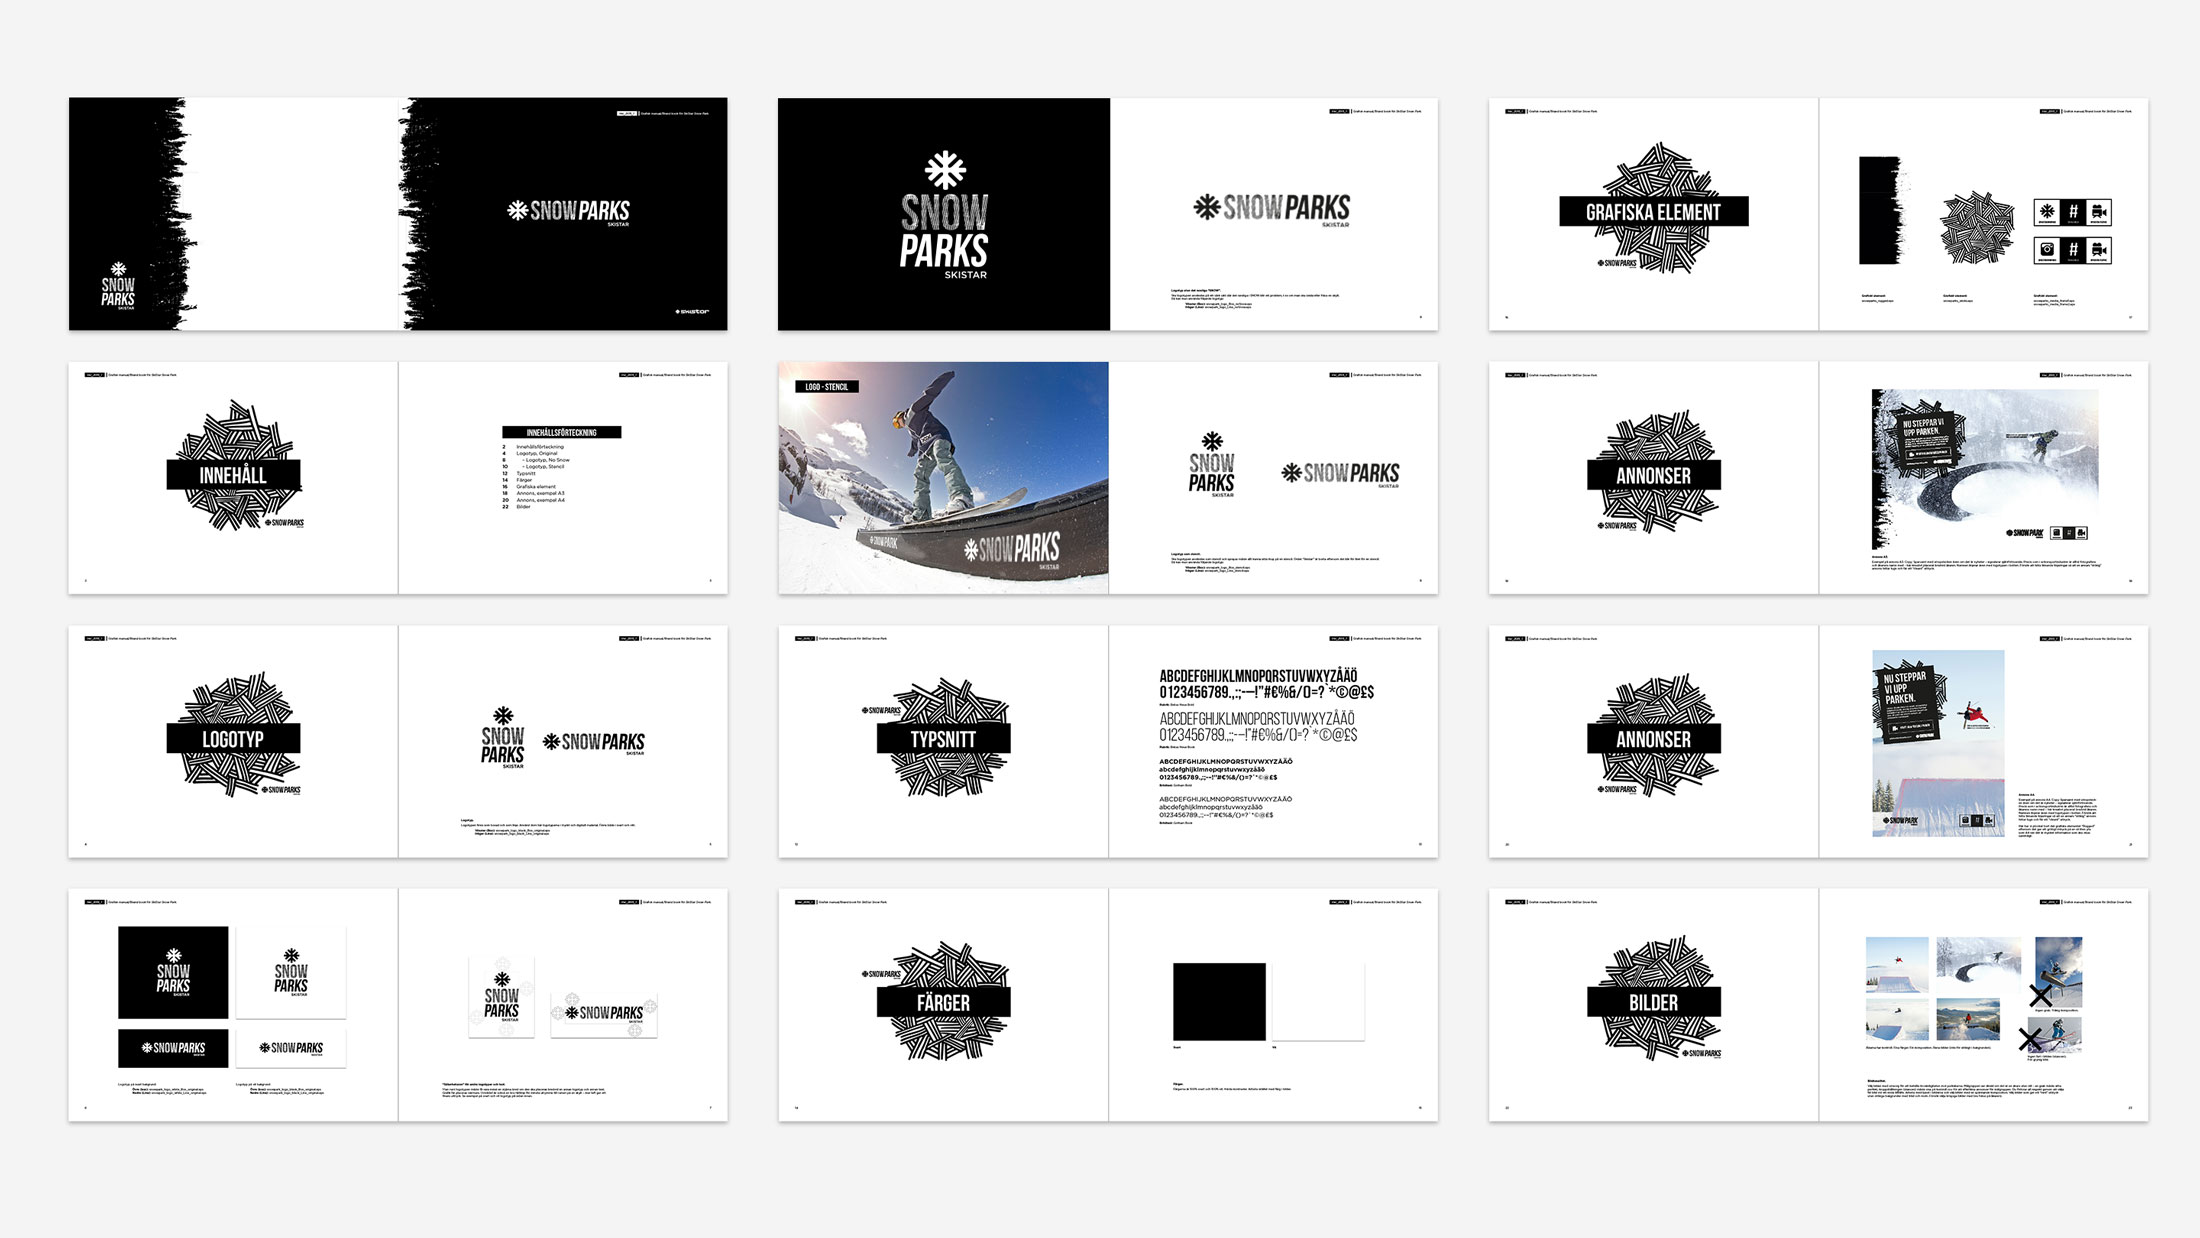Click the horizontal logo beside the large black logo page
Screen dimensions: 2200x1238
click(x=1271, y=209)
